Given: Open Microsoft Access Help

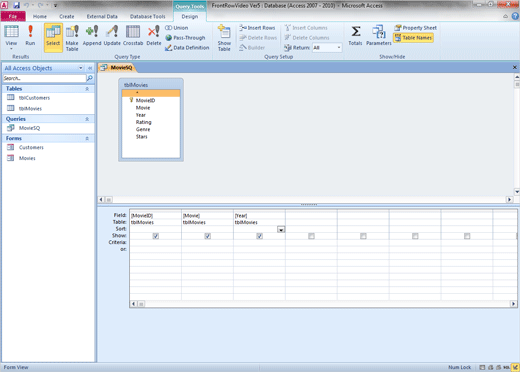Looking at the screenshot, I should point(515,16).
